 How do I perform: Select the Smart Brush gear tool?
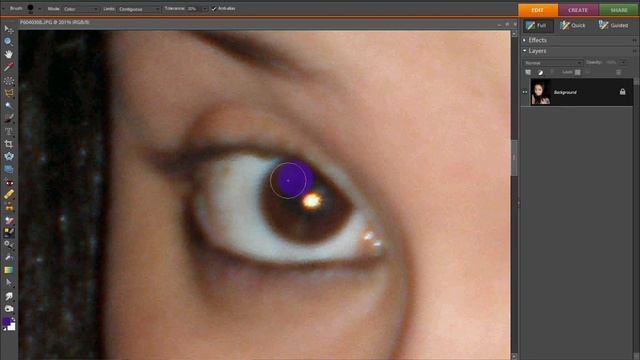click(x=9, y=244)
